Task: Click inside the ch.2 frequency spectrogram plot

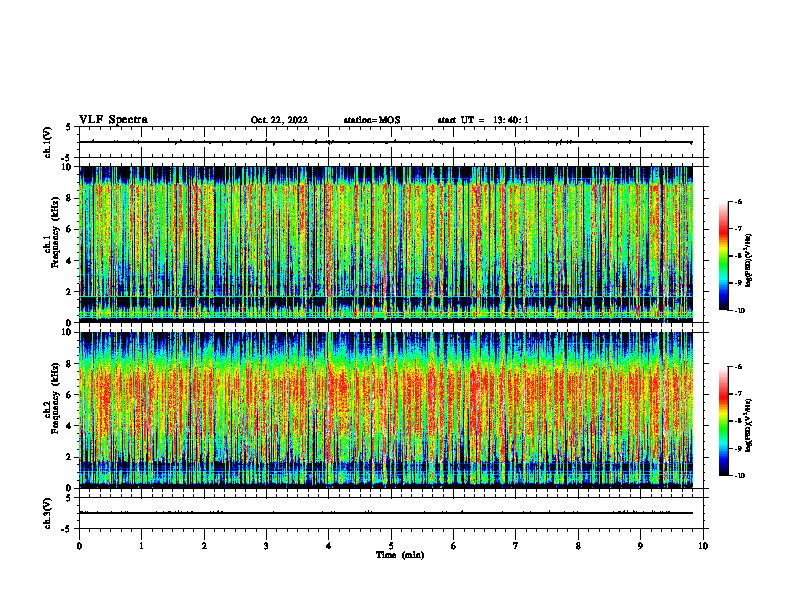Action: point(386,410)
